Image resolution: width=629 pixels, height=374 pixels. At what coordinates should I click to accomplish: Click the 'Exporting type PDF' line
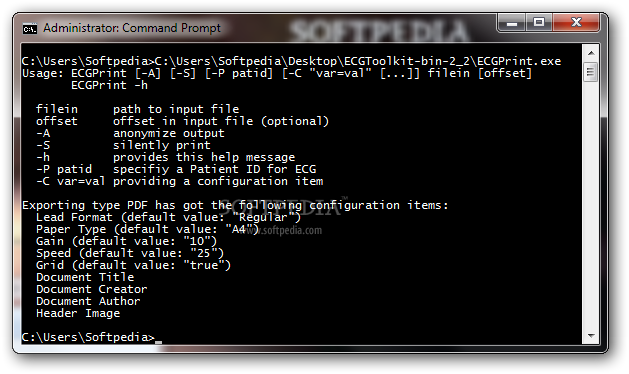pyautogui.click(x=235, y=205)
